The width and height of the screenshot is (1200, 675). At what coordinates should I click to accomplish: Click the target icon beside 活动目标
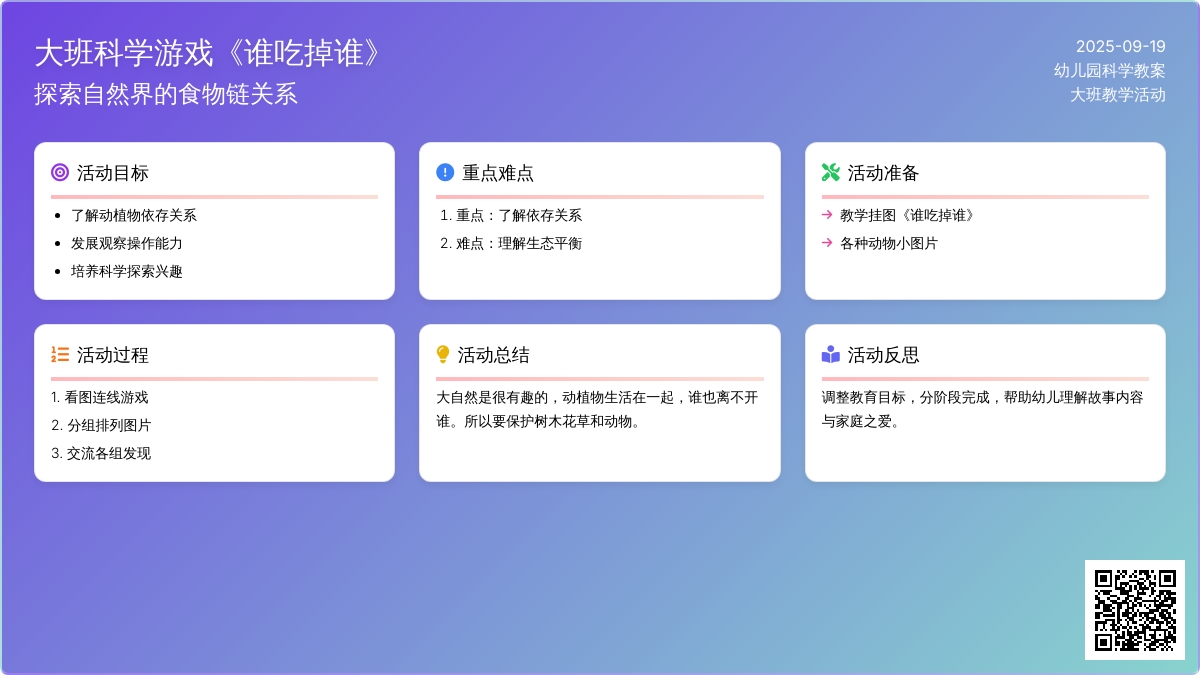coord(60,173)
